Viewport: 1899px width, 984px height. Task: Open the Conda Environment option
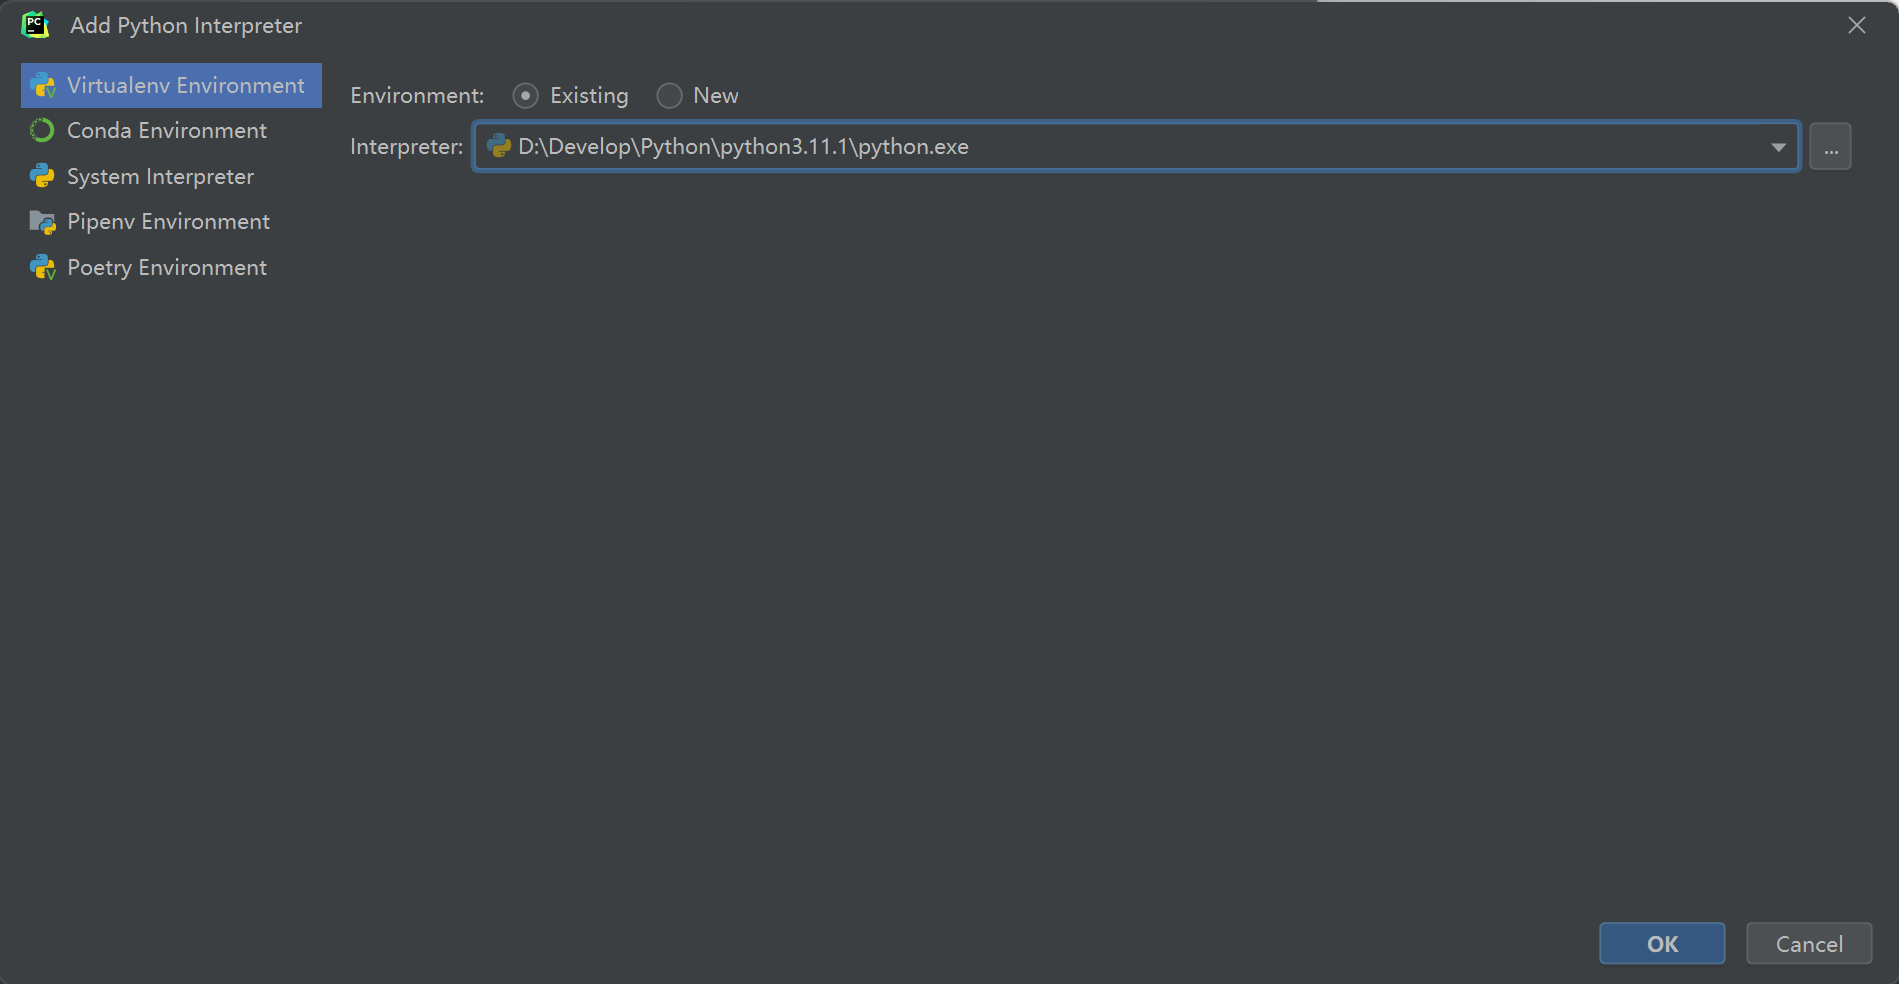coord(171,131)
